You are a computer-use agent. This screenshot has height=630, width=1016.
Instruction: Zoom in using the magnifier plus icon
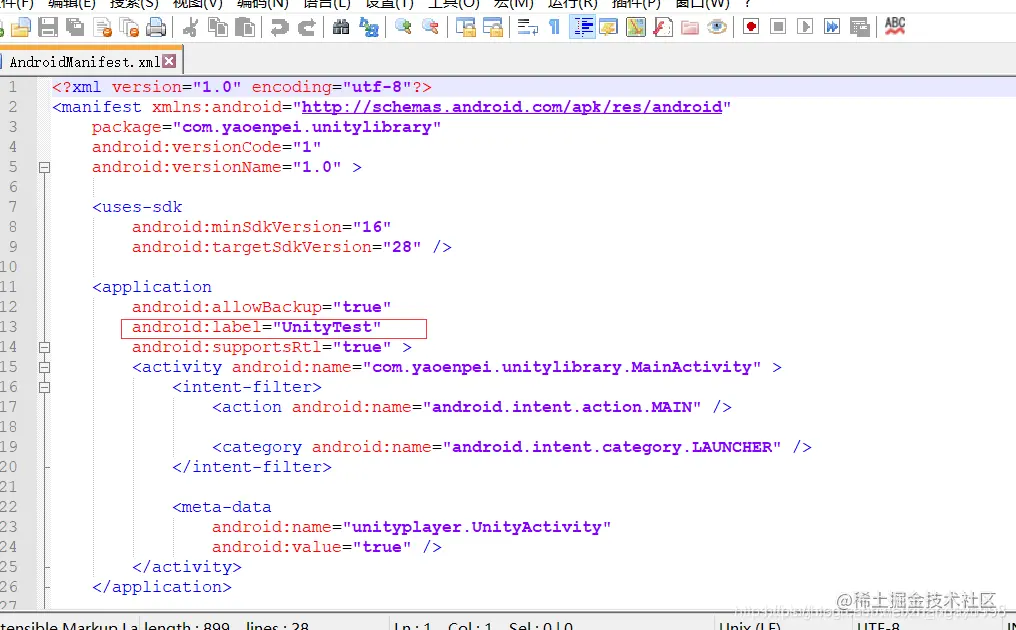pos(403,27)
